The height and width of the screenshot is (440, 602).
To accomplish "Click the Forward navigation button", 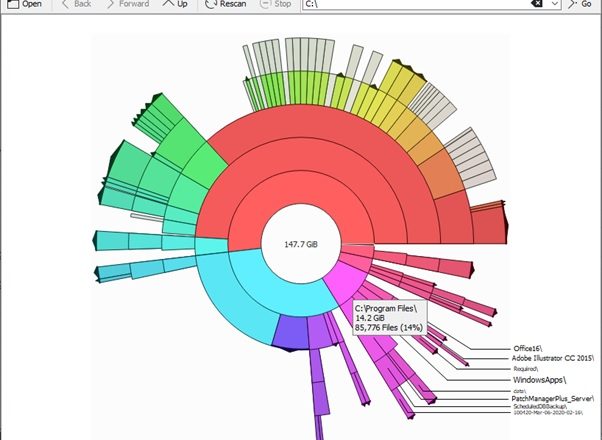I will 127,4.
